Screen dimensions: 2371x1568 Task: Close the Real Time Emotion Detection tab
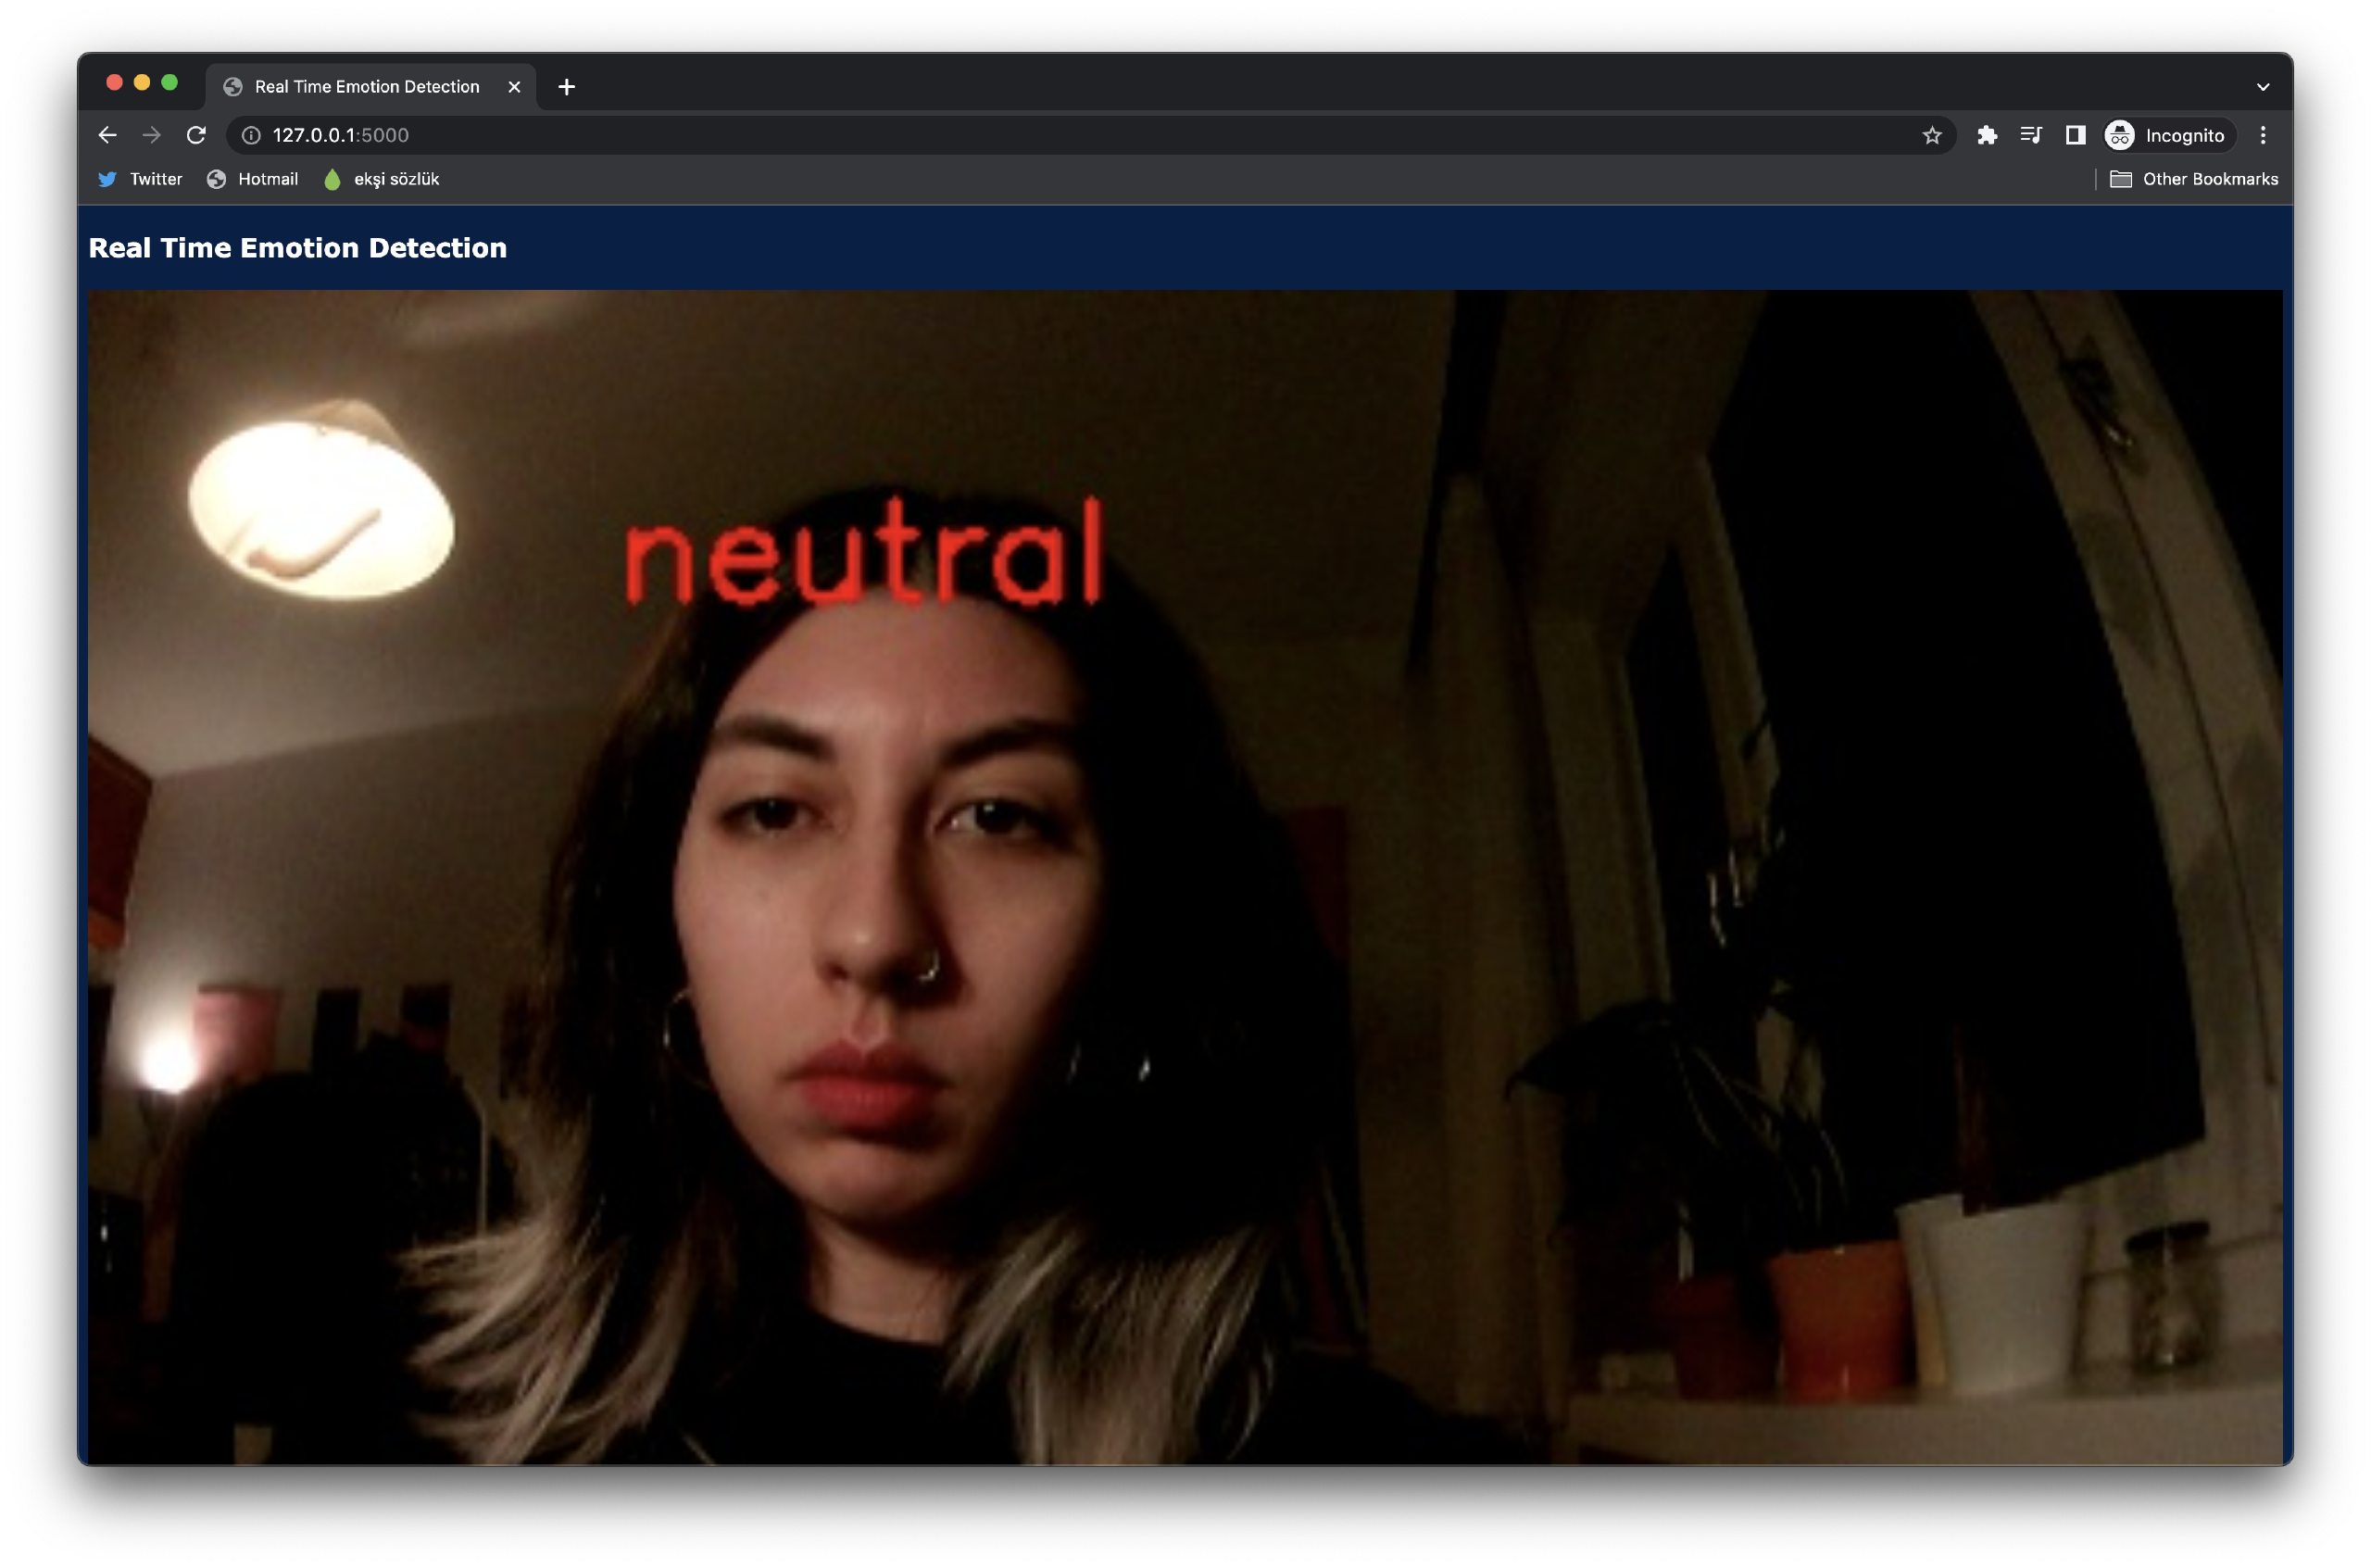[514, 87]
